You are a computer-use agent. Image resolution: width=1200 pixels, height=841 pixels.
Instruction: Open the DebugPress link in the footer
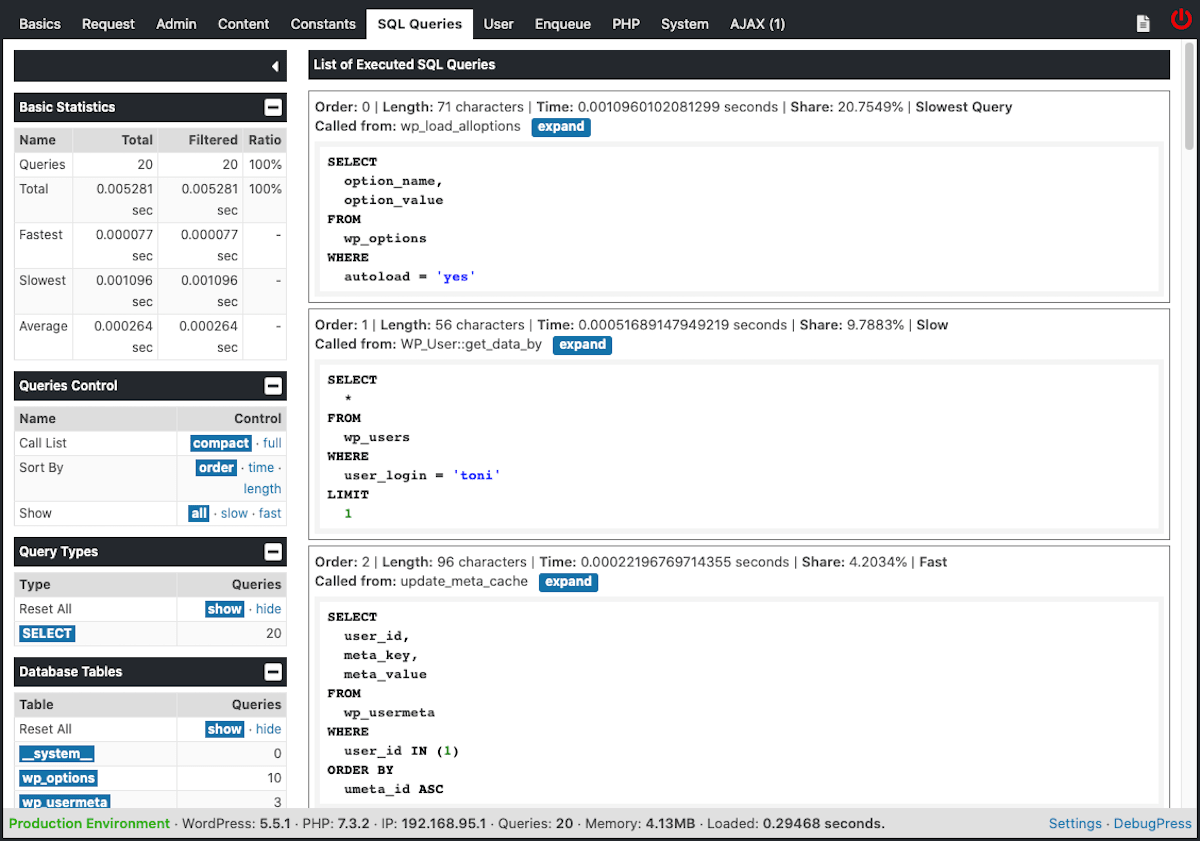point(1152,823)
